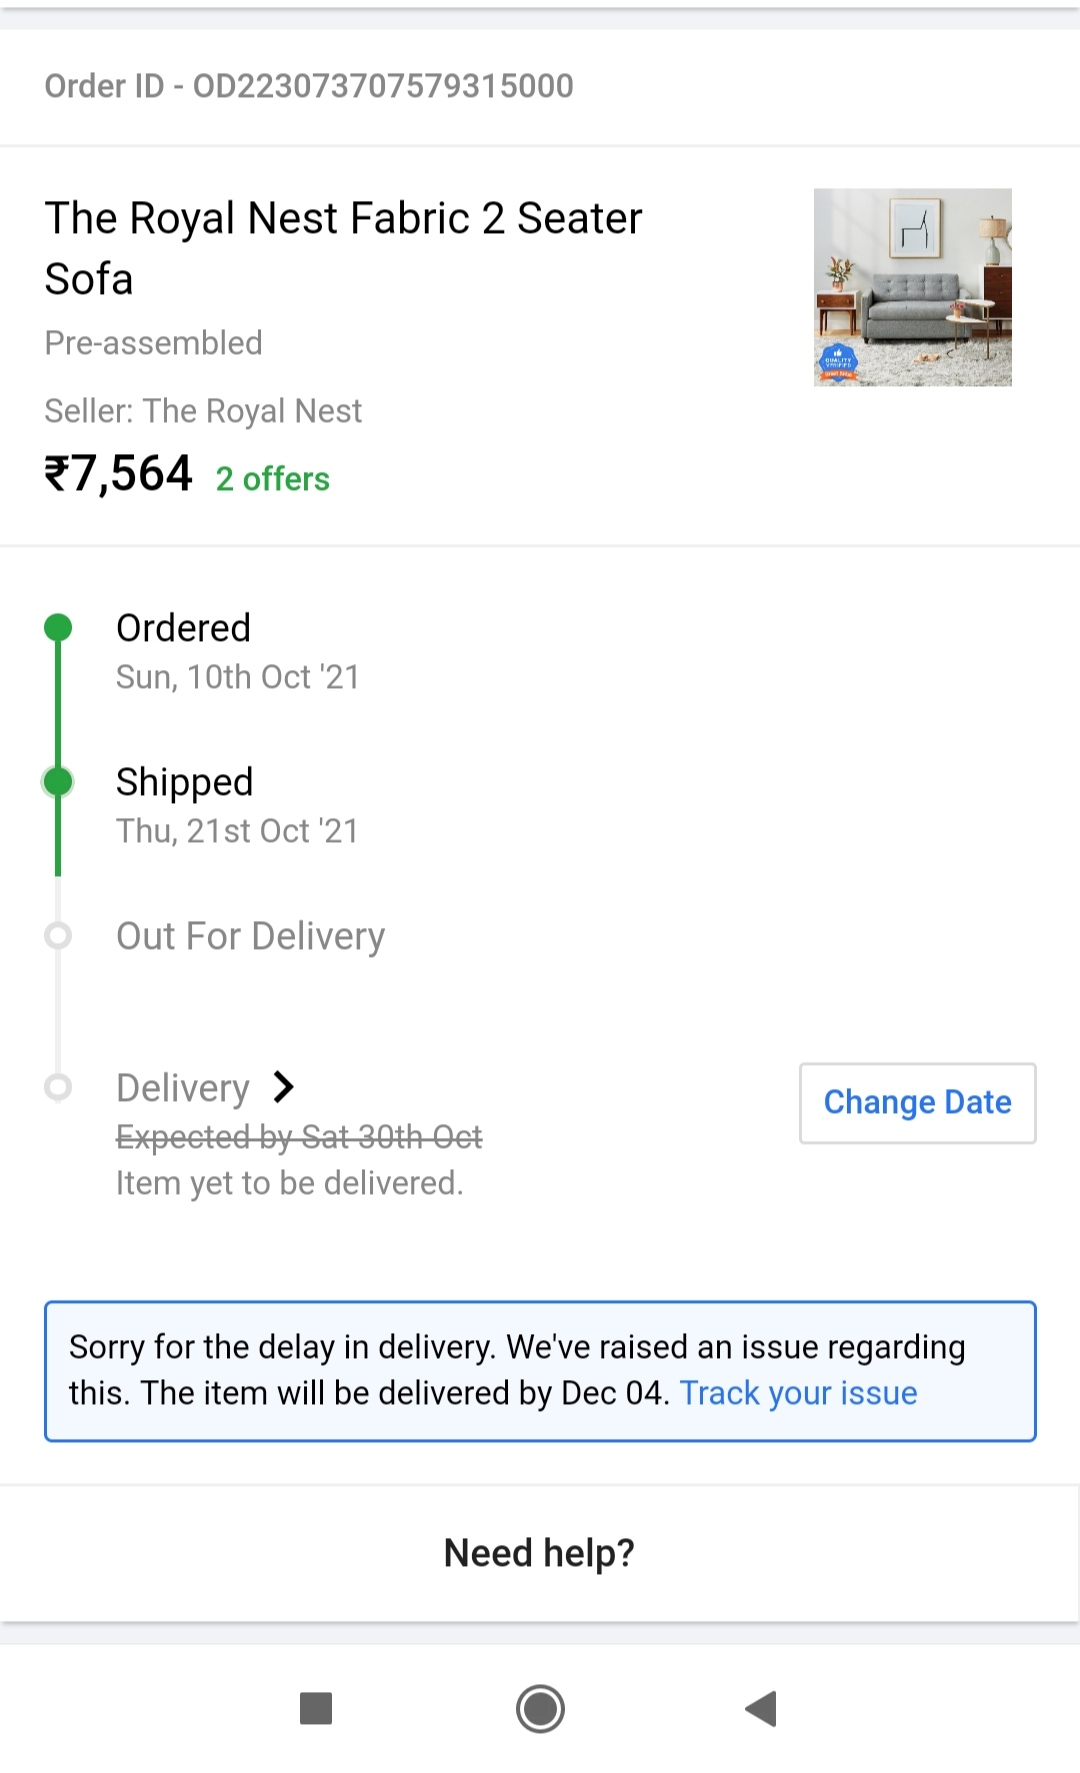
Task: Tap the Delivery step circle marker
Action: point(59,1087)
